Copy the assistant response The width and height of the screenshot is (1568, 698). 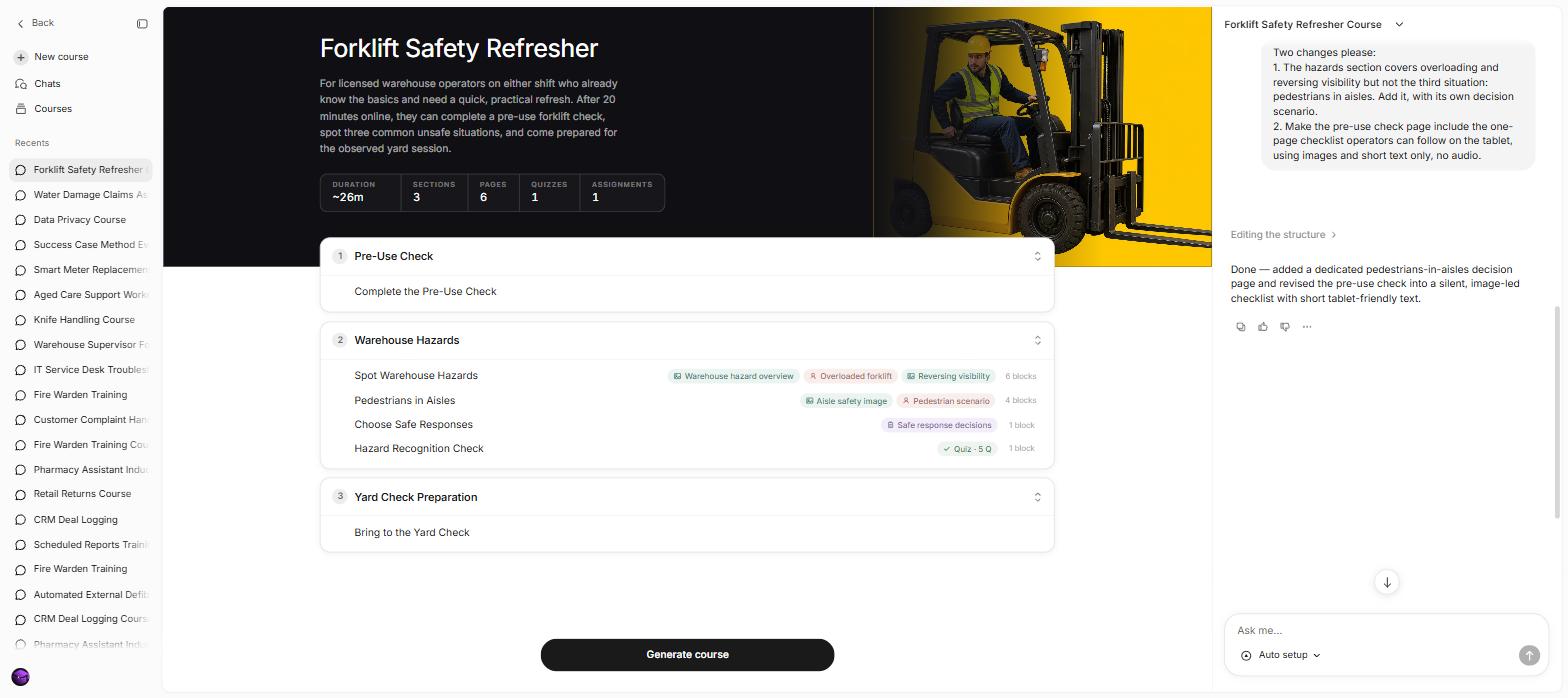pyautogui.click(x=1241, y=327)
